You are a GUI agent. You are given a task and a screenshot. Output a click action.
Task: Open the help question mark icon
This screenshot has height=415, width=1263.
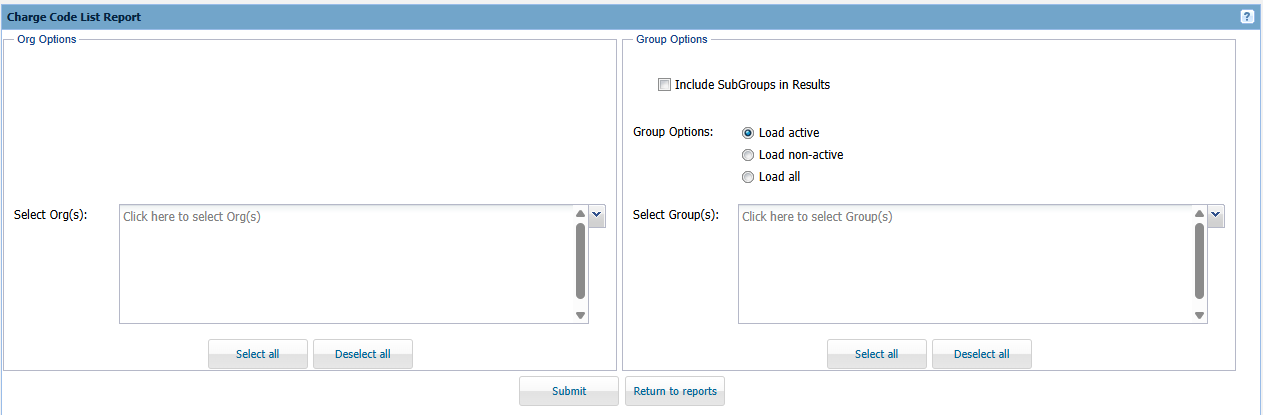[x=1247, y=17]
